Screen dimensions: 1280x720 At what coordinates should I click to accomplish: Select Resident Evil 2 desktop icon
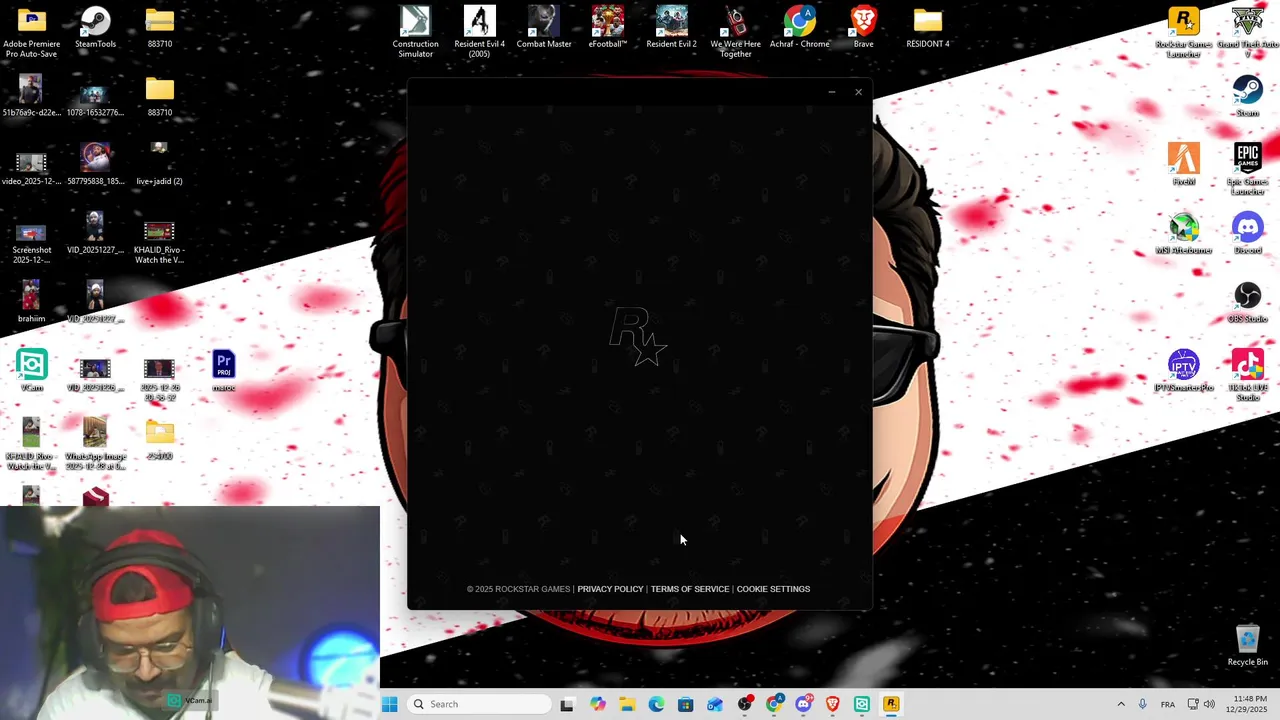672,27
